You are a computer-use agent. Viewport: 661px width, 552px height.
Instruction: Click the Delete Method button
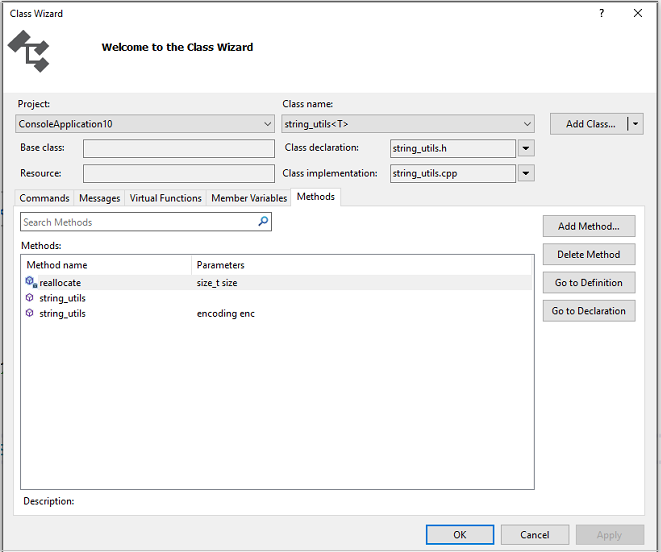point(589,254)
